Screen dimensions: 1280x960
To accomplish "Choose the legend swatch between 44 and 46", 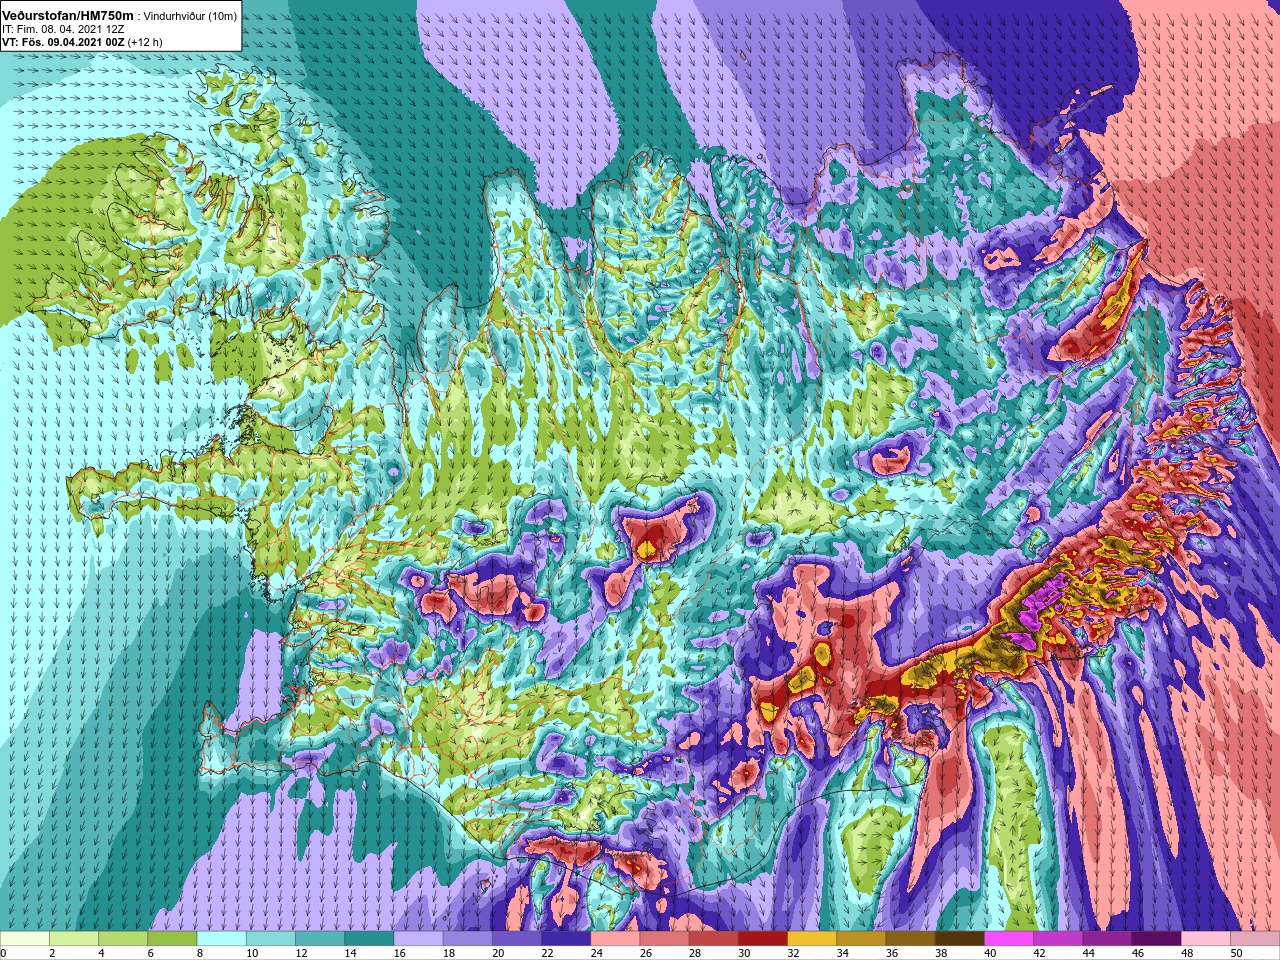I will [x=1108, y=939].
